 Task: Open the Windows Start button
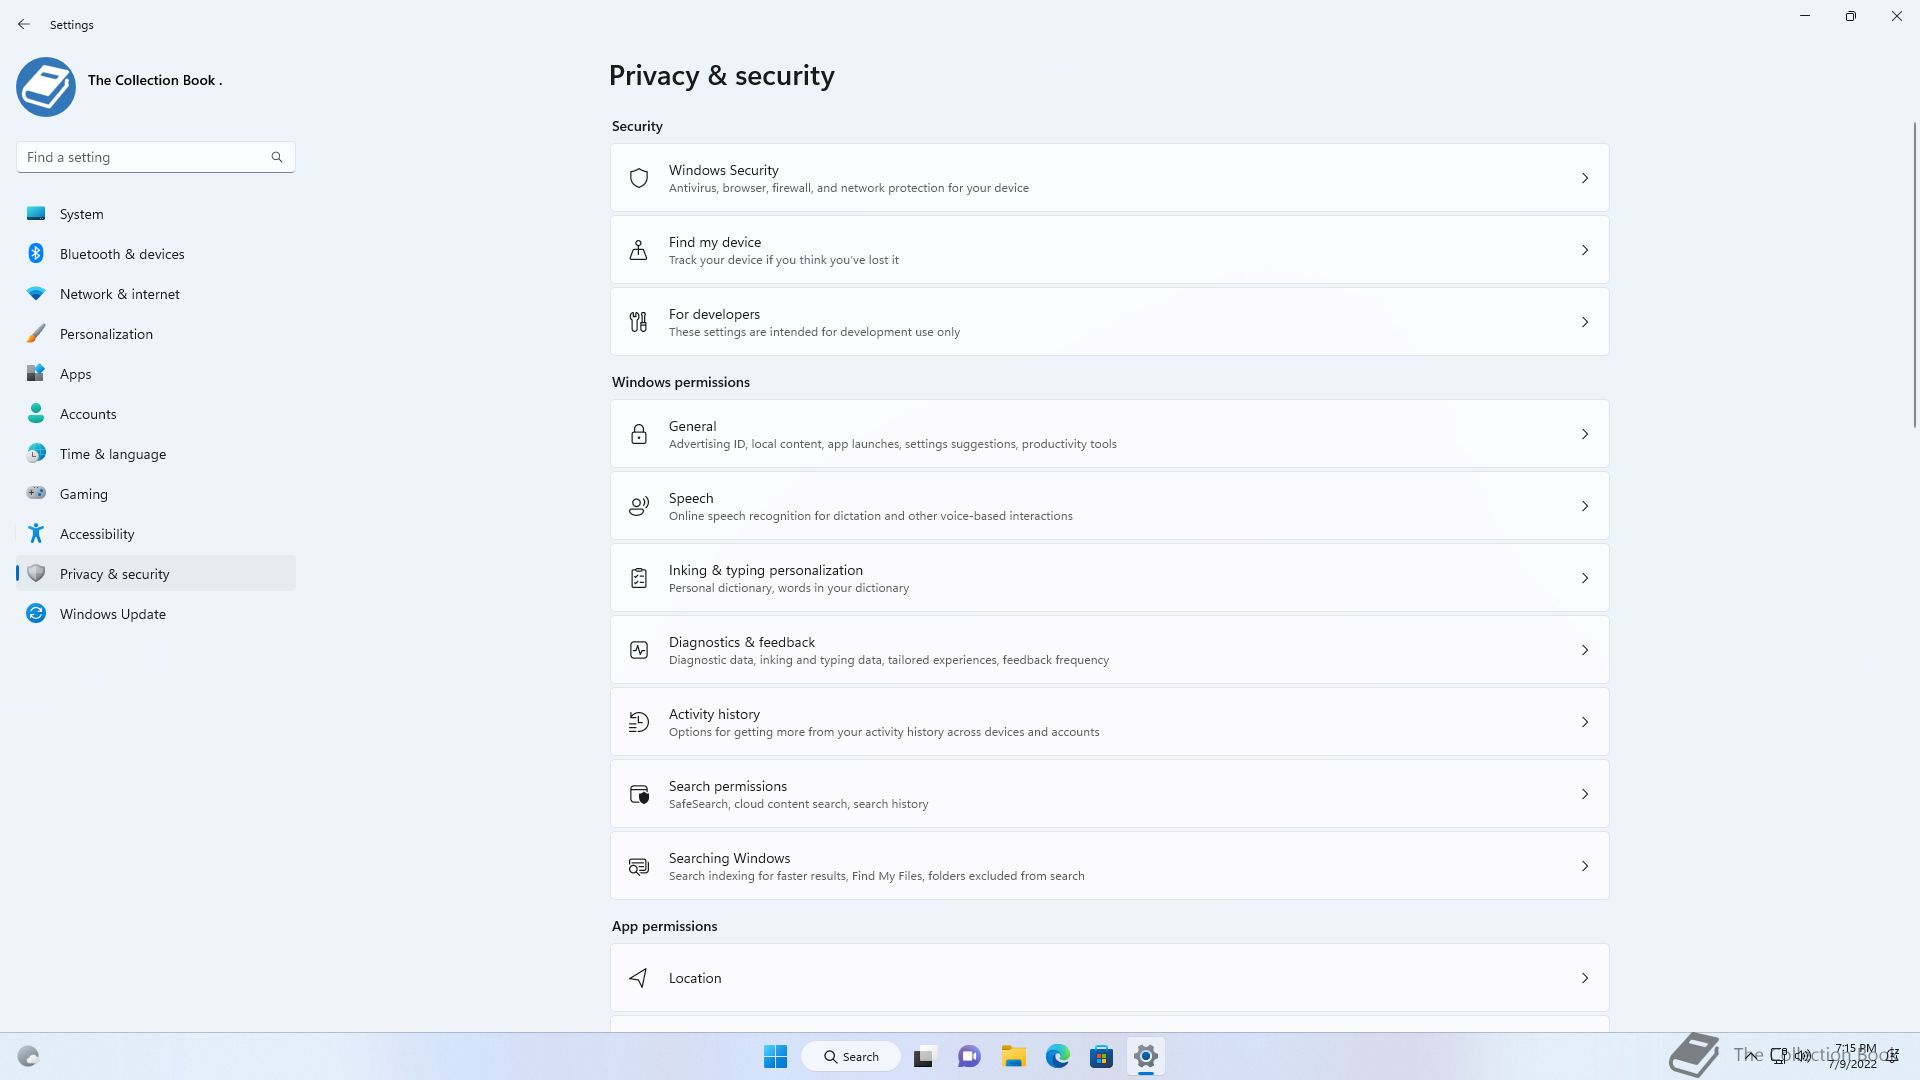point(775,1056)
